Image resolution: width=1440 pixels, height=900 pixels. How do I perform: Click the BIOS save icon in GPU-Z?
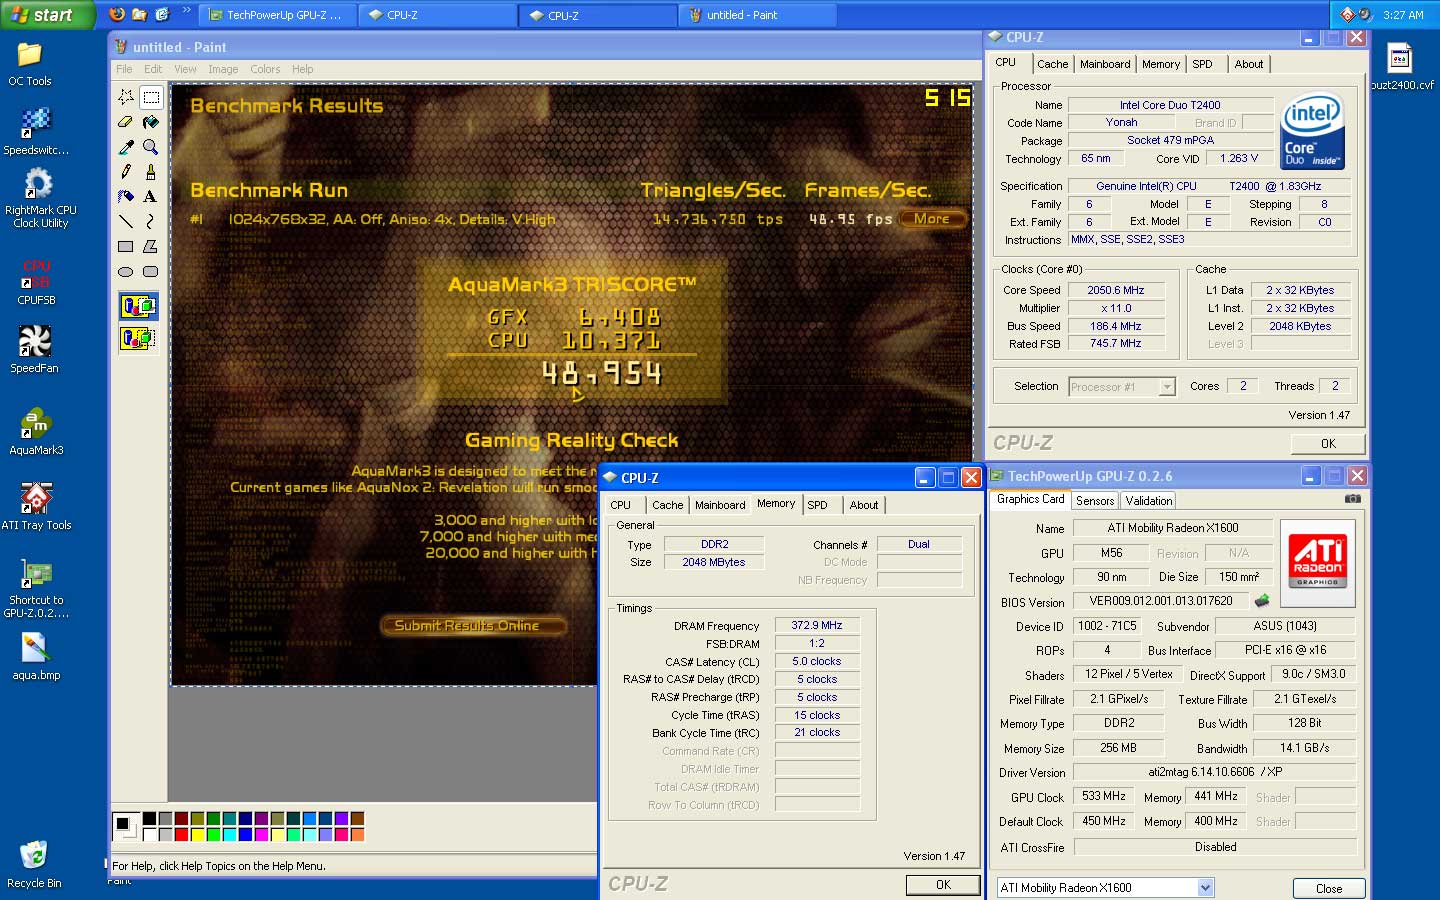tap(1262, 601)
